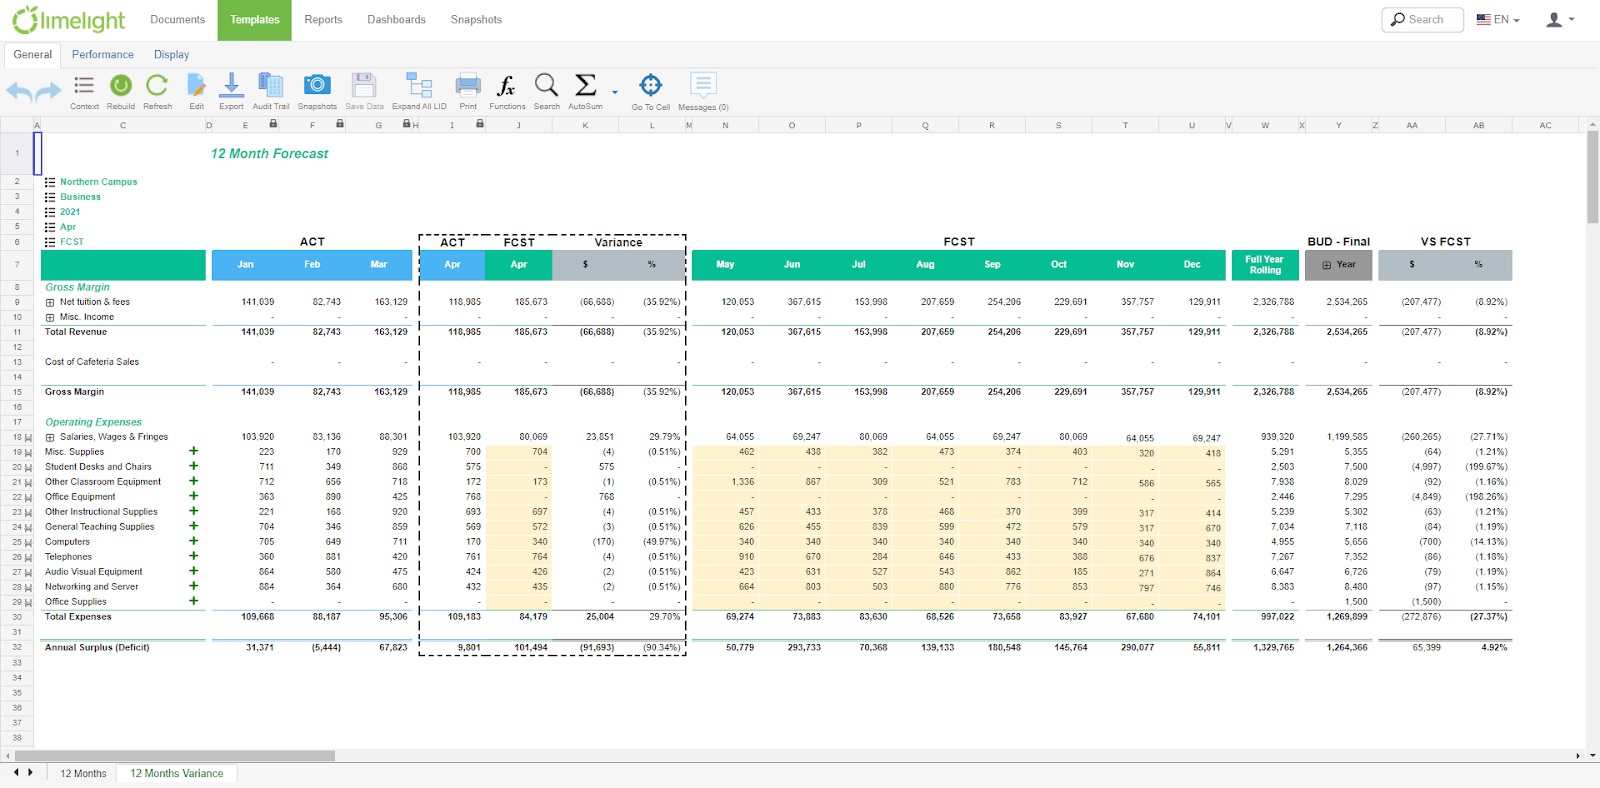Viewport: 1600px width, 788px height.
Task: Click green plus for Computers row
Action: pos(194,541)
